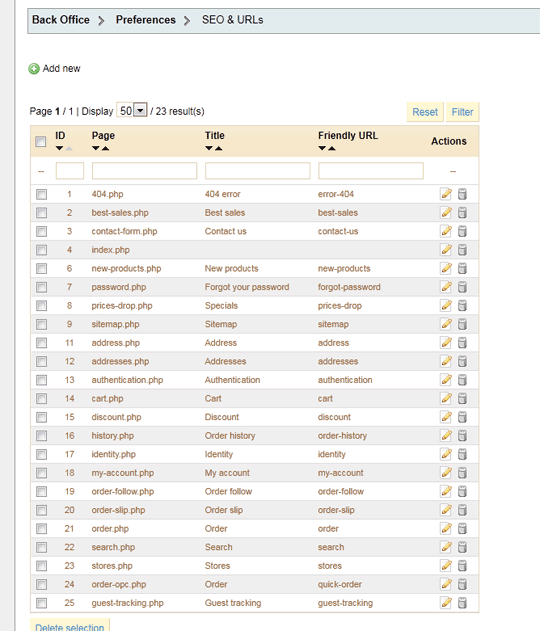The image size is (540, 631).
Task: Edit the 404.php row with pencil icon
Action: click(446, 194)
